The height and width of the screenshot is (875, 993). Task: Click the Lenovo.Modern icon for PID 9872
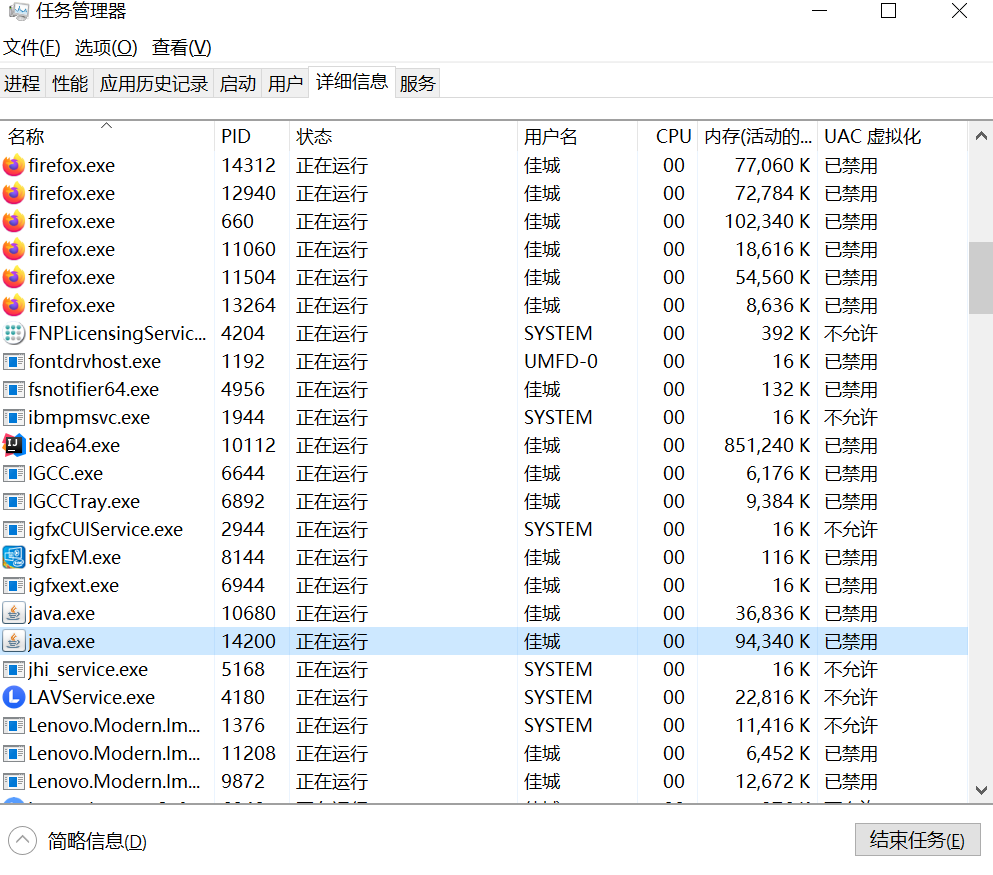coord(14,781)
